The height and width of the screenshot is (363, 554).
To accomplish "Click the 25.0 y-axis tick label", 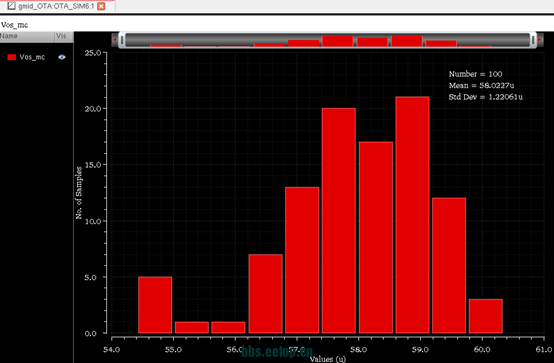I will point(93,53).
